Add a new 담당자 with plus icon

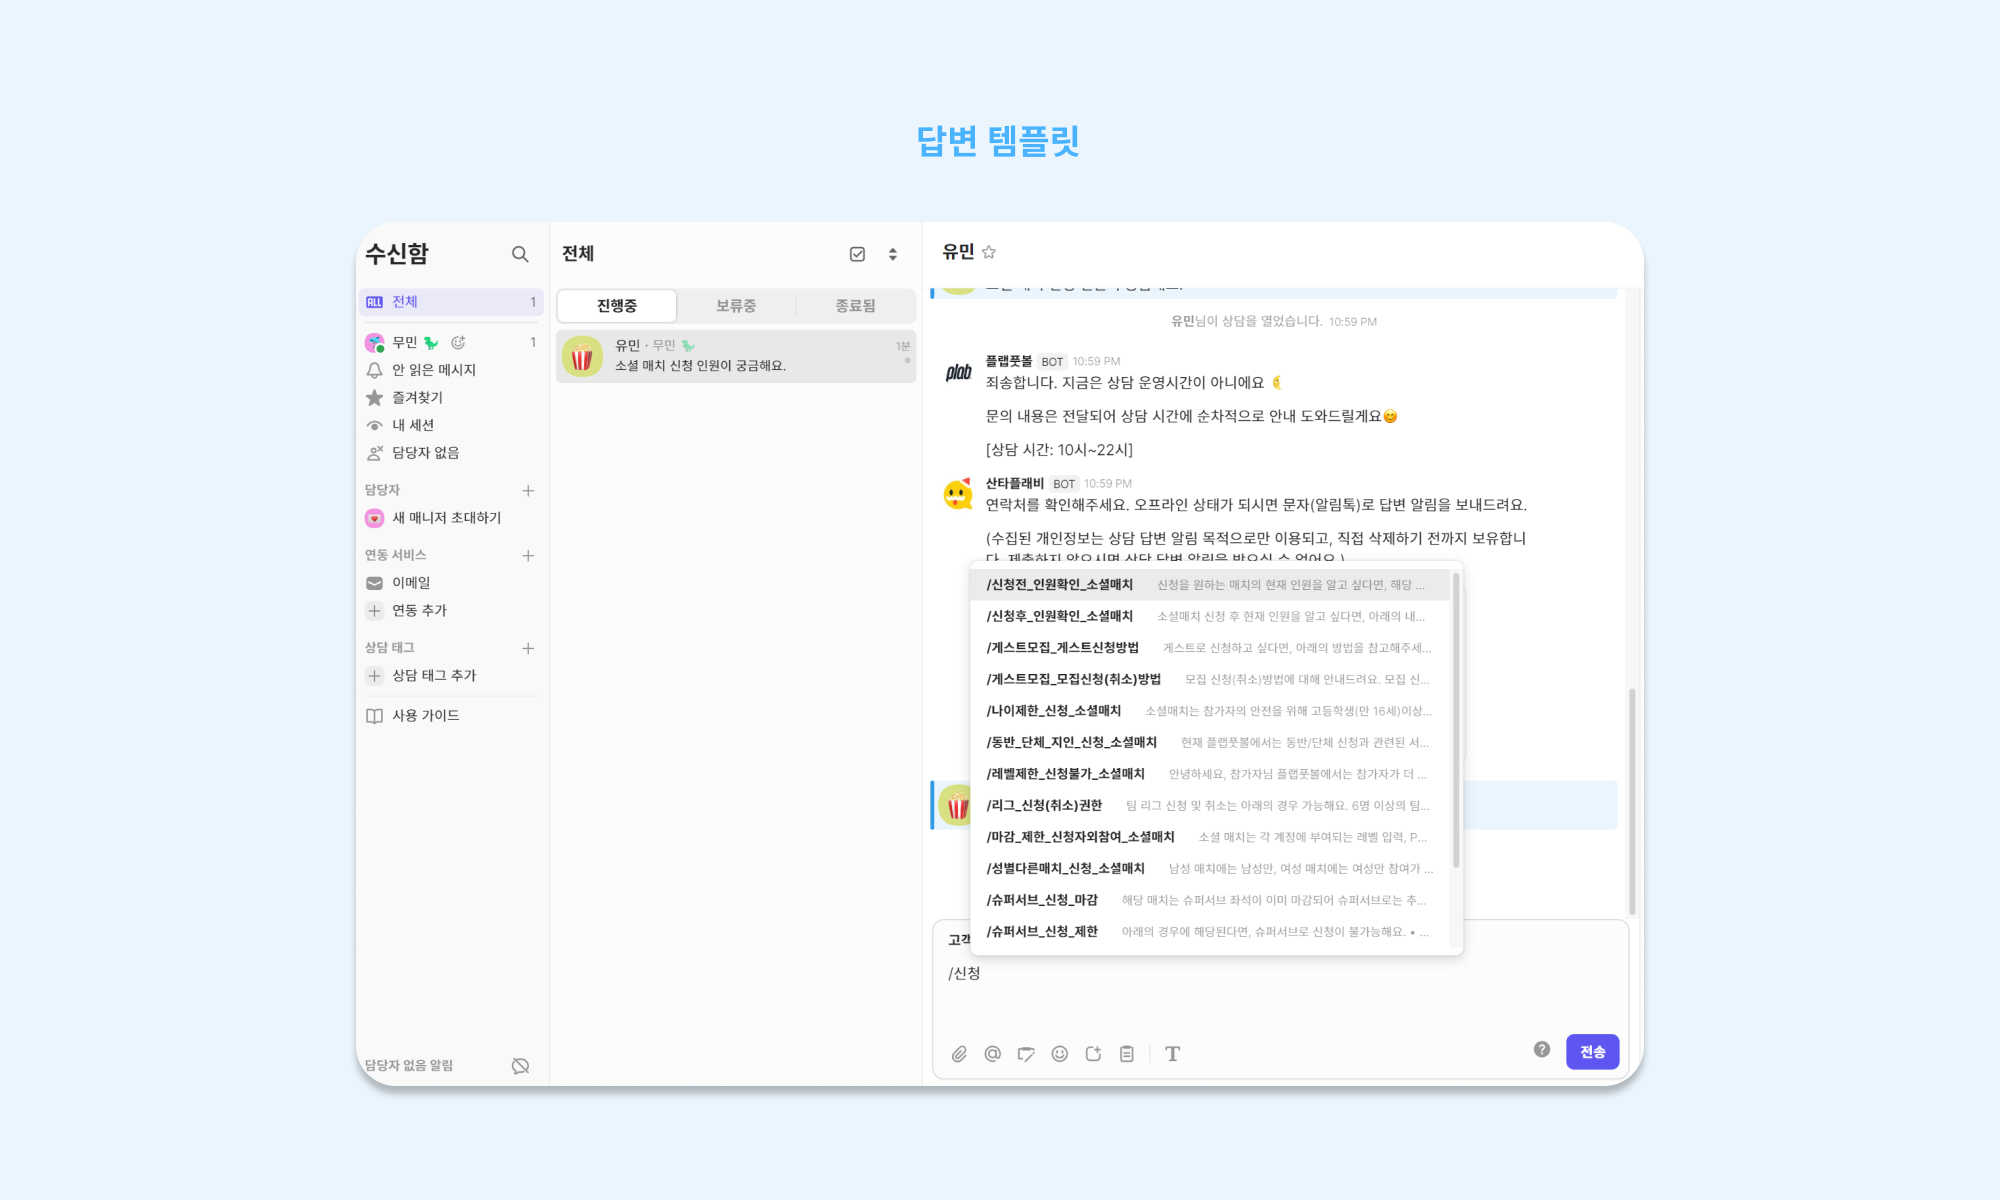coord(528,490)
